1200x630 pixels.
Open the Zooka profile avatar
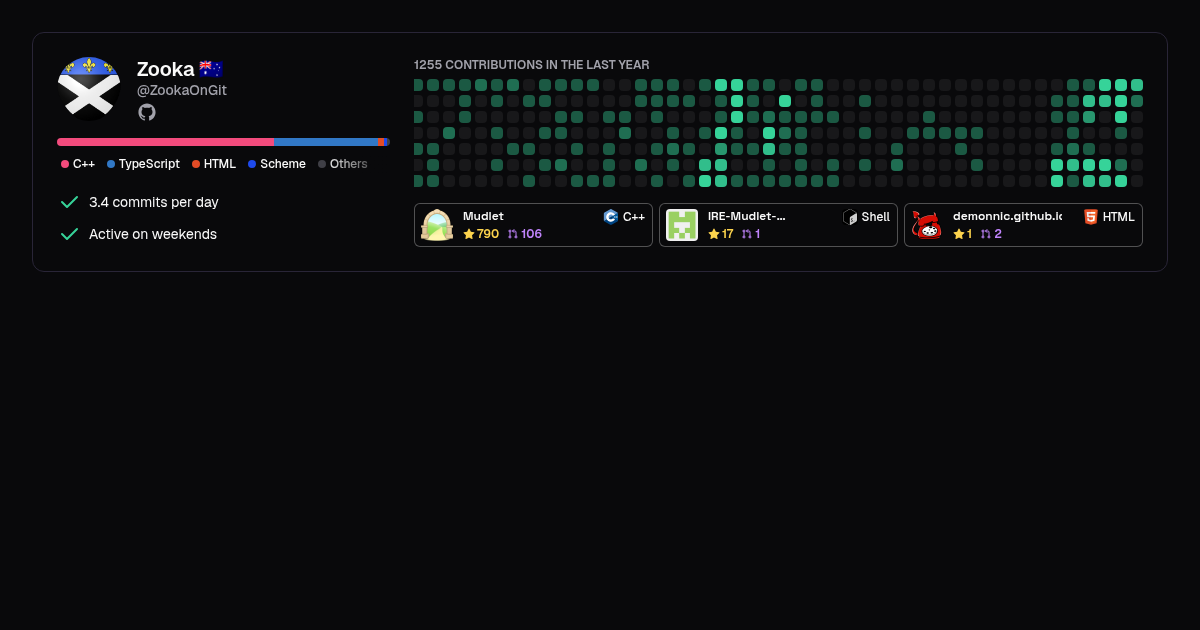89,89
